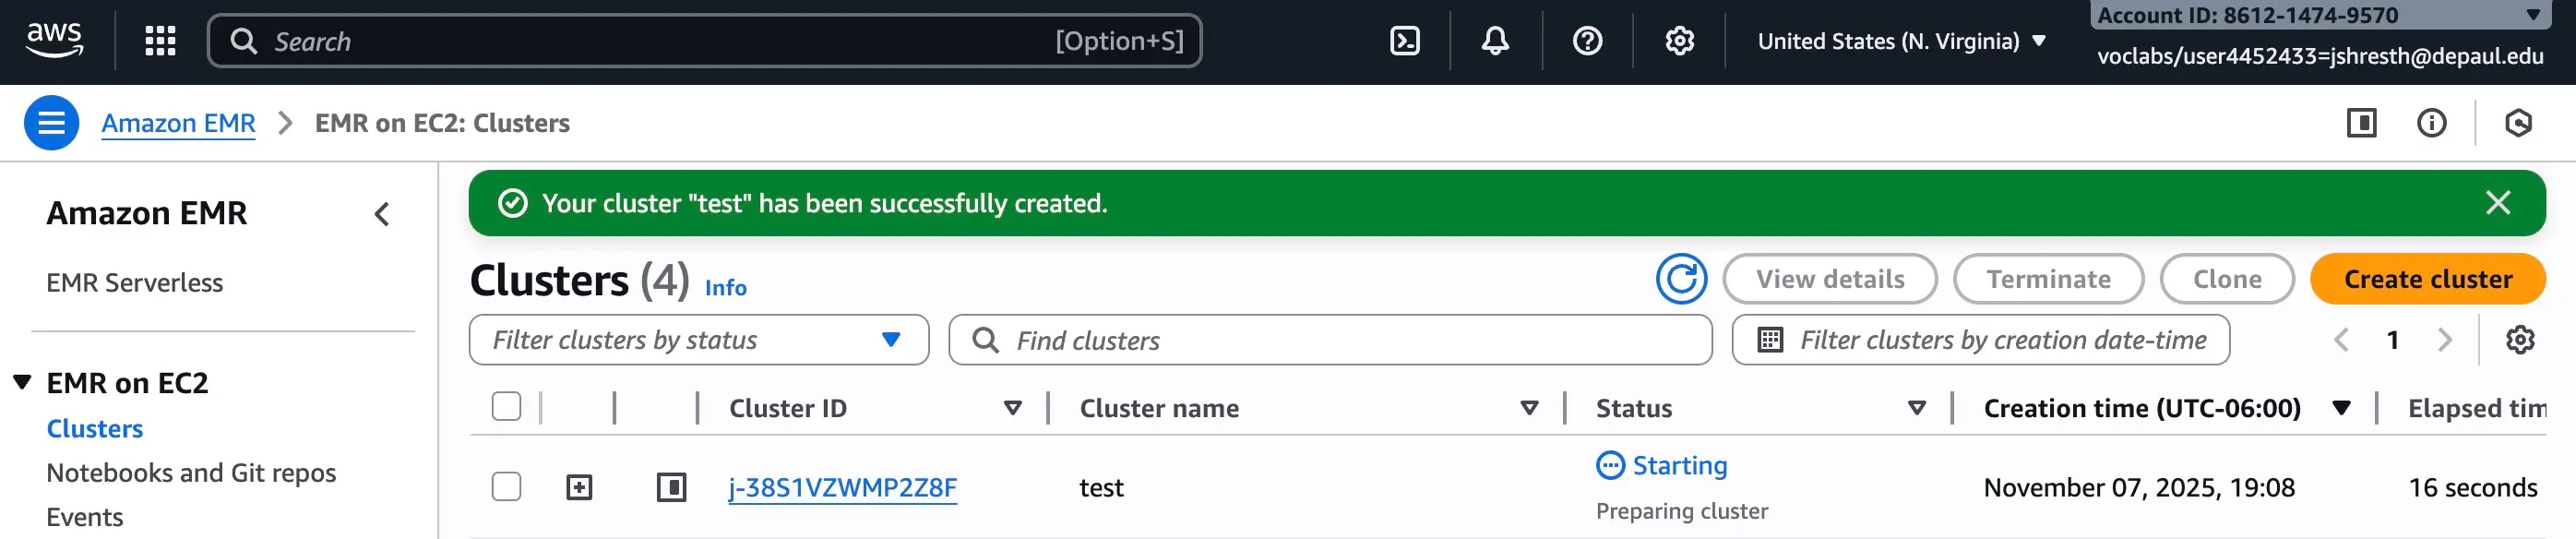Screen dimensions: 2576x539
Task: Click the Create cluster button
Action: click(2427, 279)
